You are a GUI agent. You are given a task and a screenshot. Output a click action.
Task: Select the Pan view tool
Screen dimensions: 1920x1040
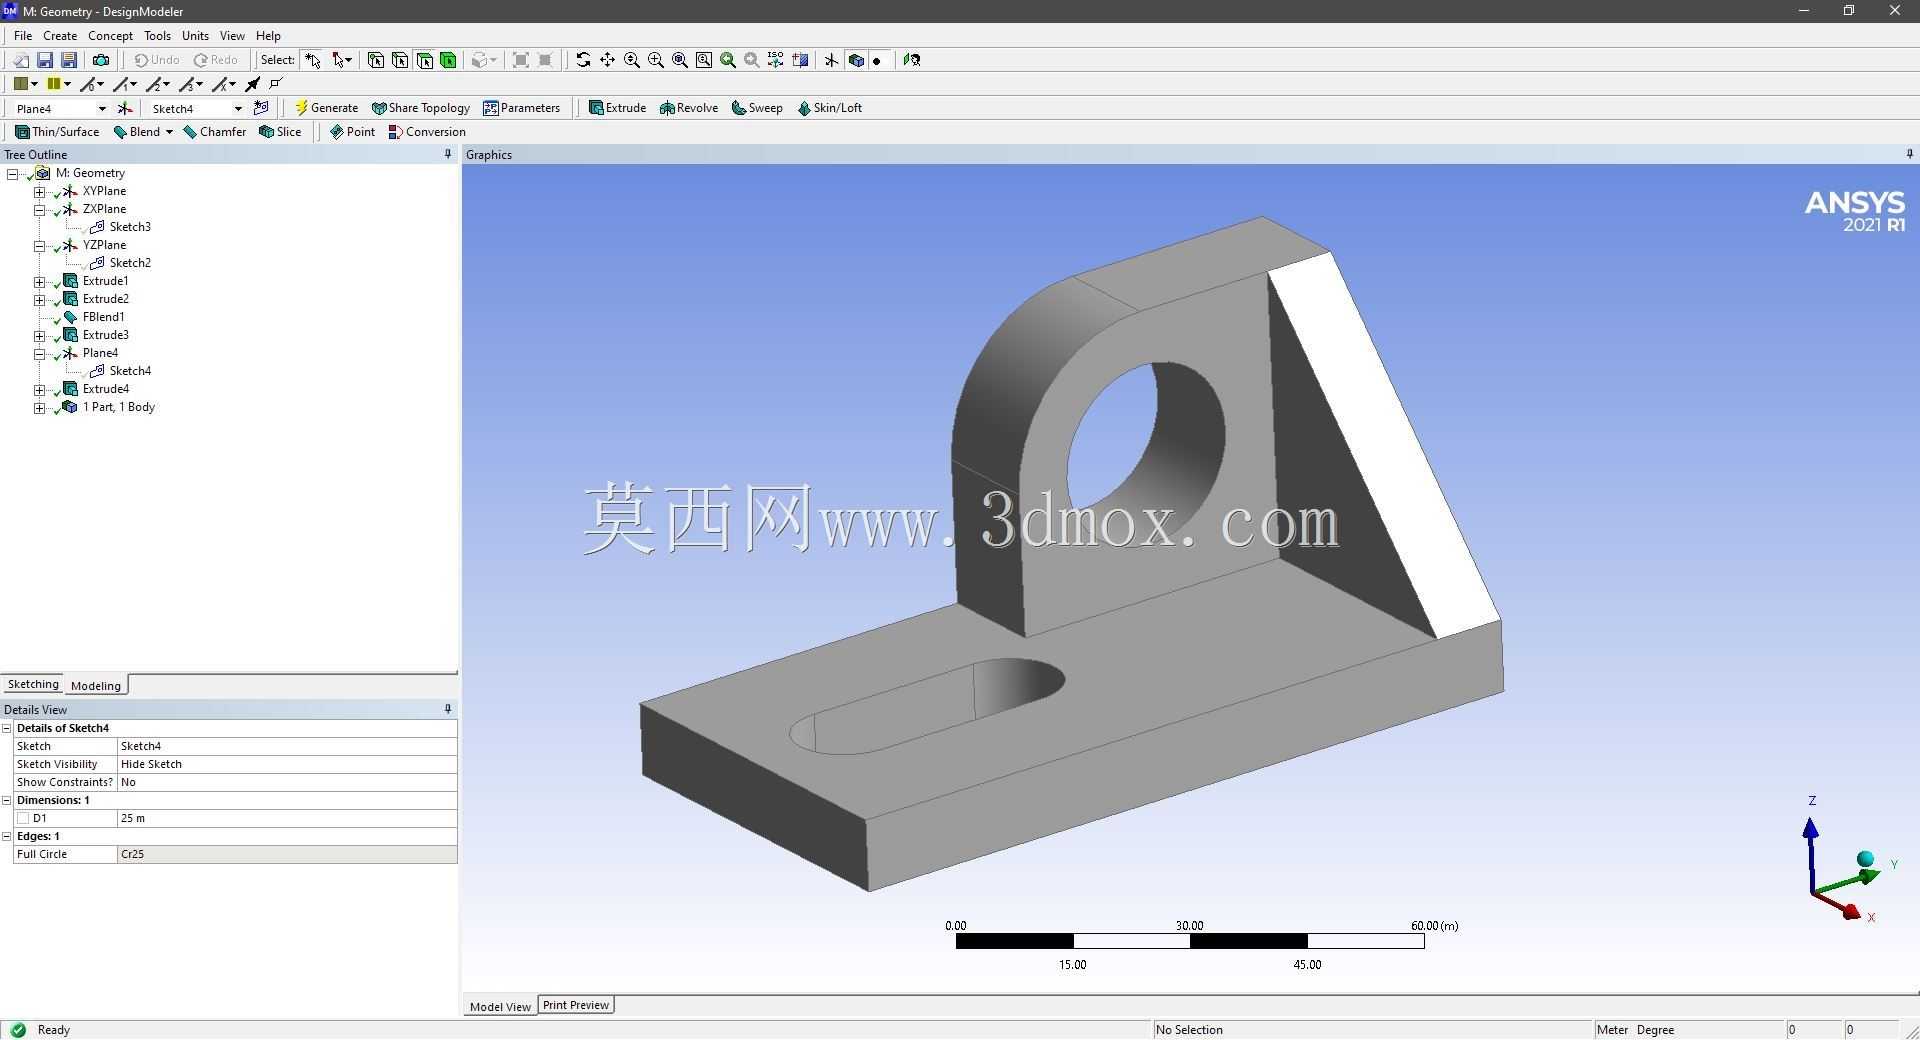[x=607, y=60]
